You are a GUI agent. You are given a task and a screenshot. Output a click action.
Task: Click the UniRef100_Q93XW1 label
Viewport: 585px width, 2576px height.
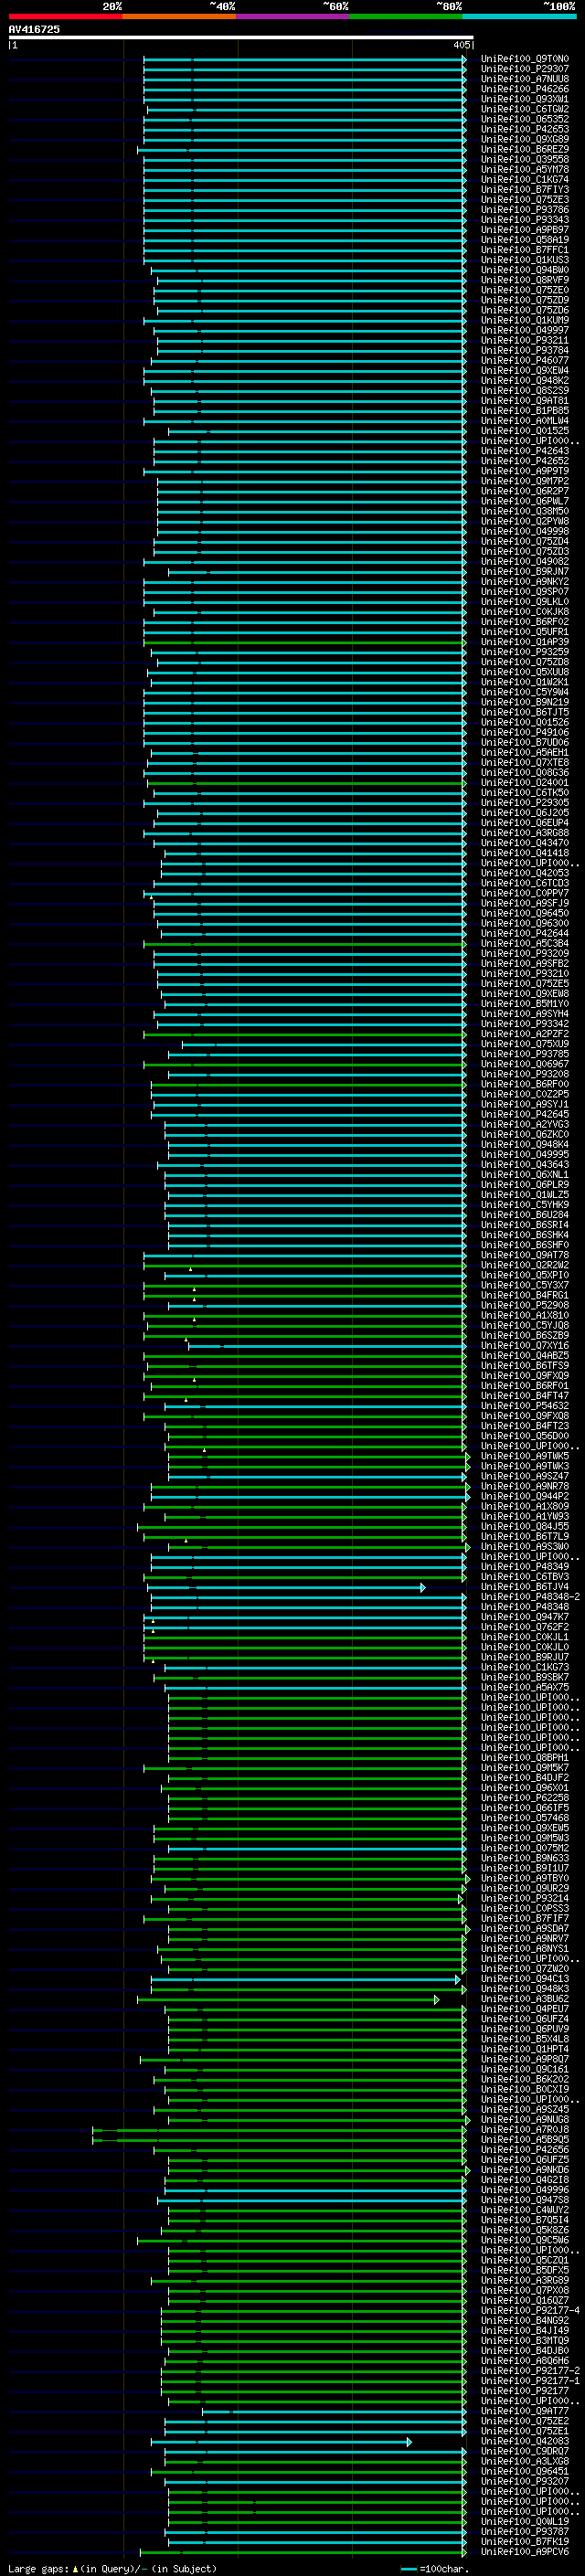[x=525, y=99]
